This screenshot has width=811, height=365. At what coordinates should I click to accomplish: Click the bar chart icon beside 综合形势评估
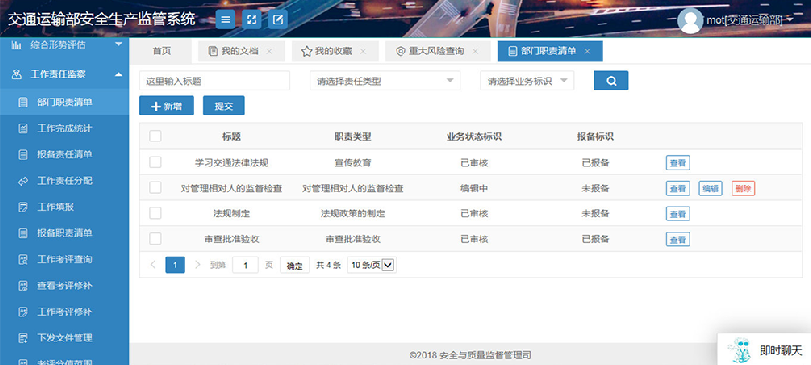tap(17, 45)
